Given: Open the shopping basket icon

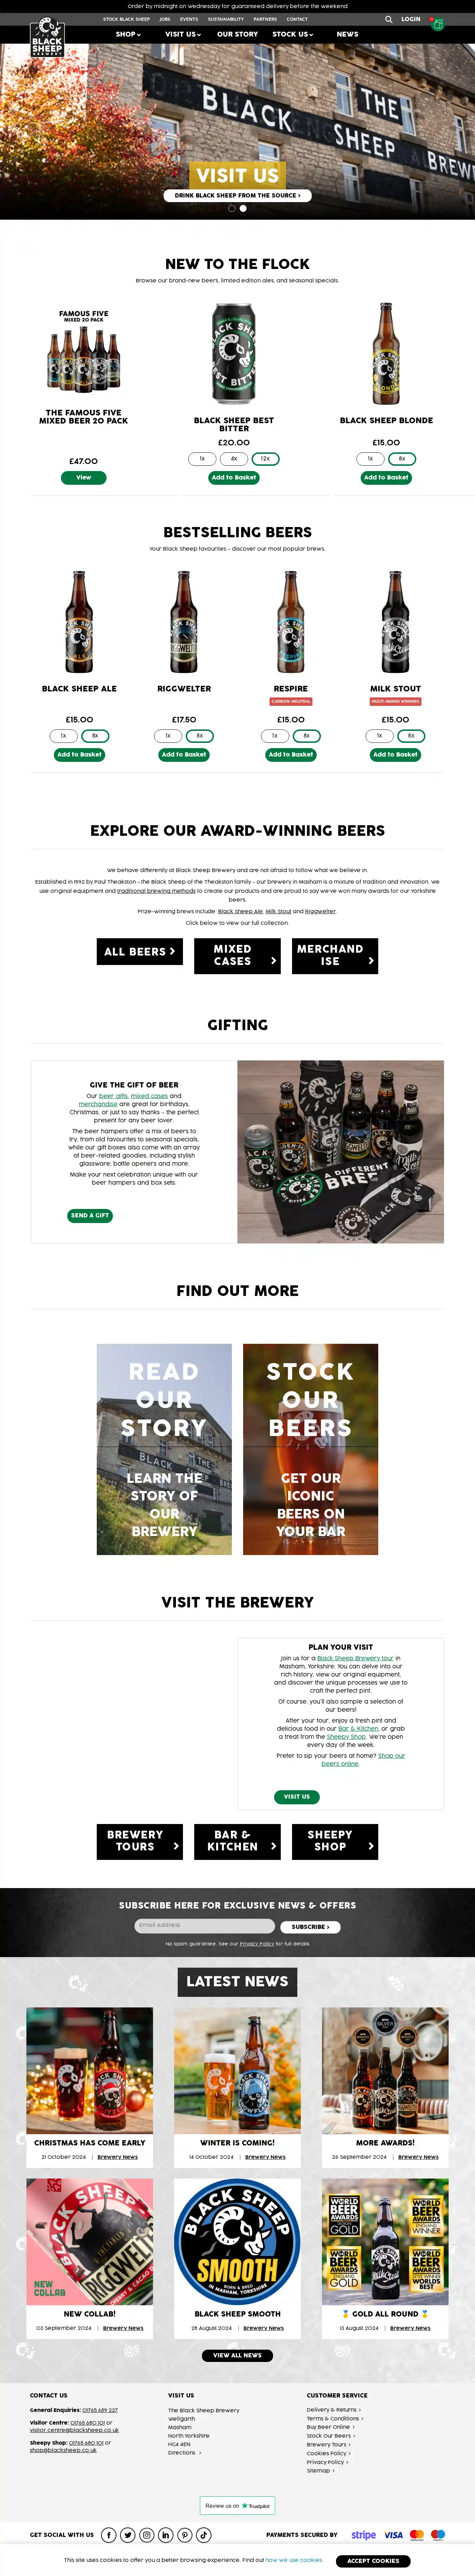Looking at the screenshot, I should click(437, 24).
